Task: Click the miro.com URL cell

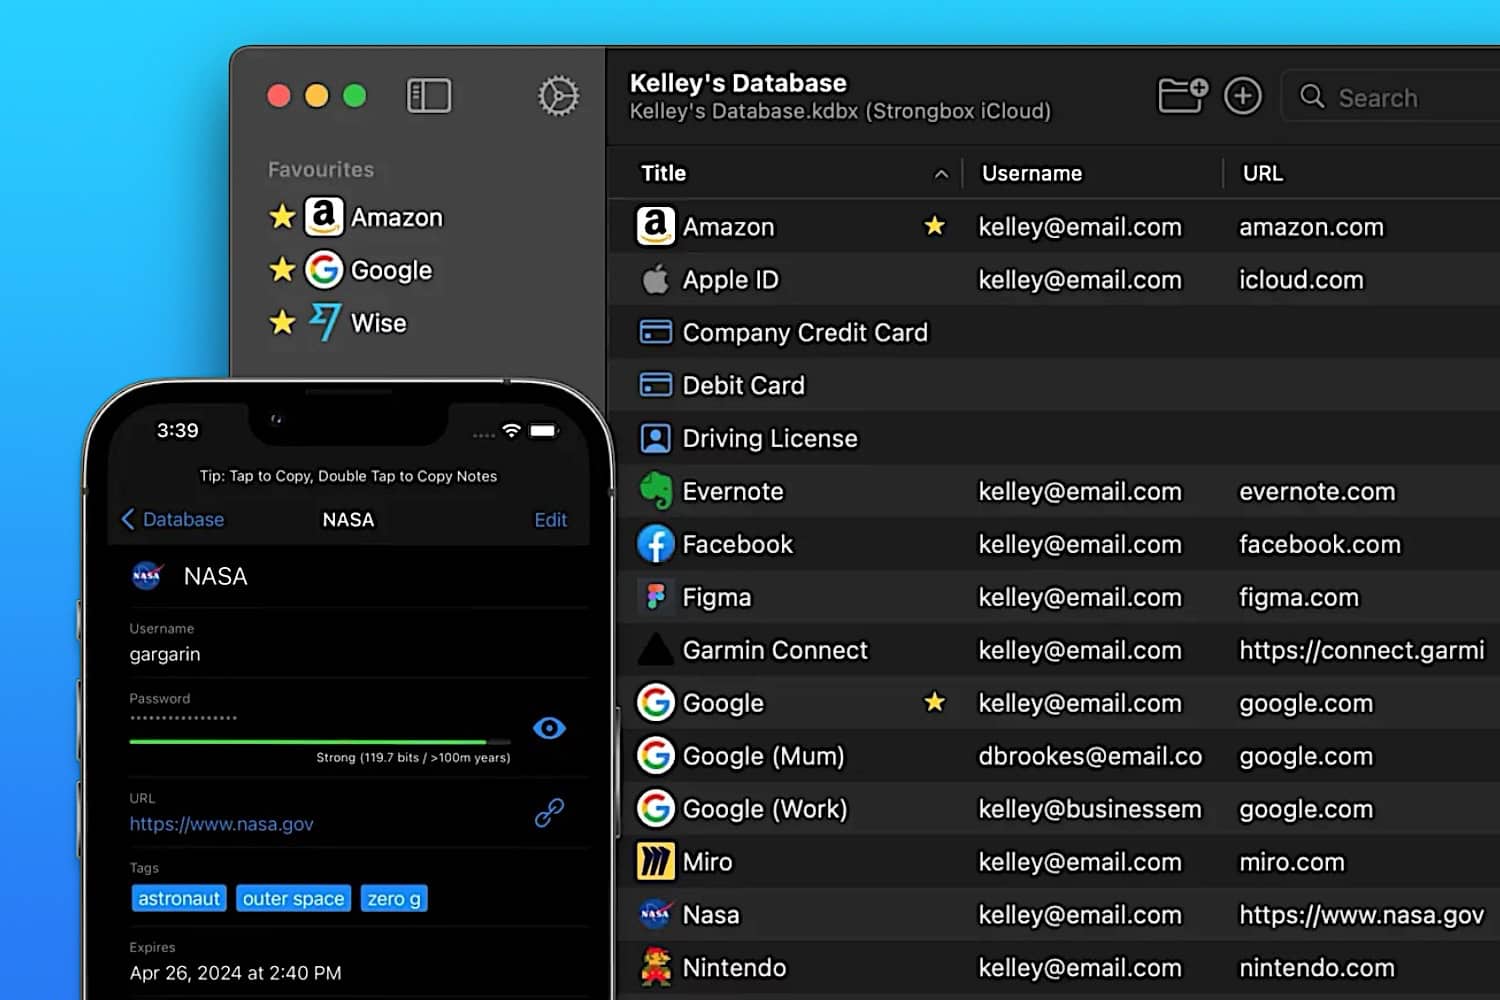Action: tap(1292, 862)
